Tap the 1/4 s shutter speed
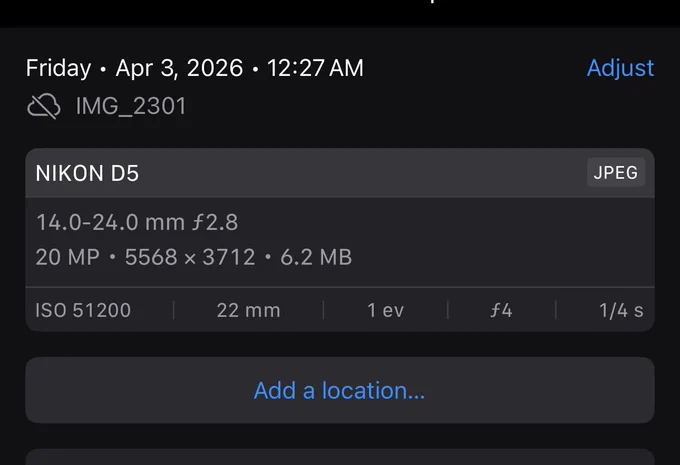680x465 pixels. (621, 310)
